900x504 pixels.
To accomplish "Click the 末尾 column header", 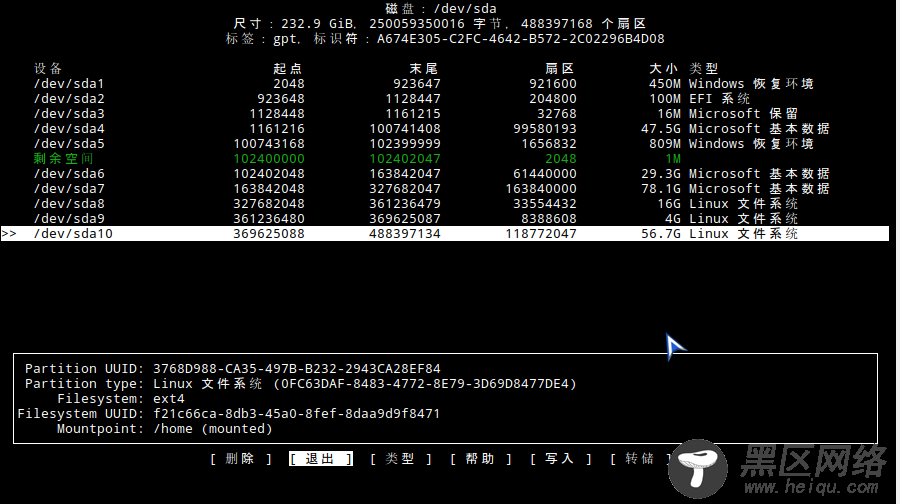I will 424,69.
